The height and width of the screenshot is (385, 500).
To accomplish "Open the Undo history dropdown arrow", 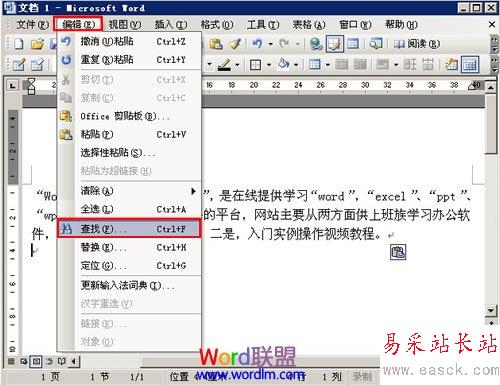I will tap(270, 44).
